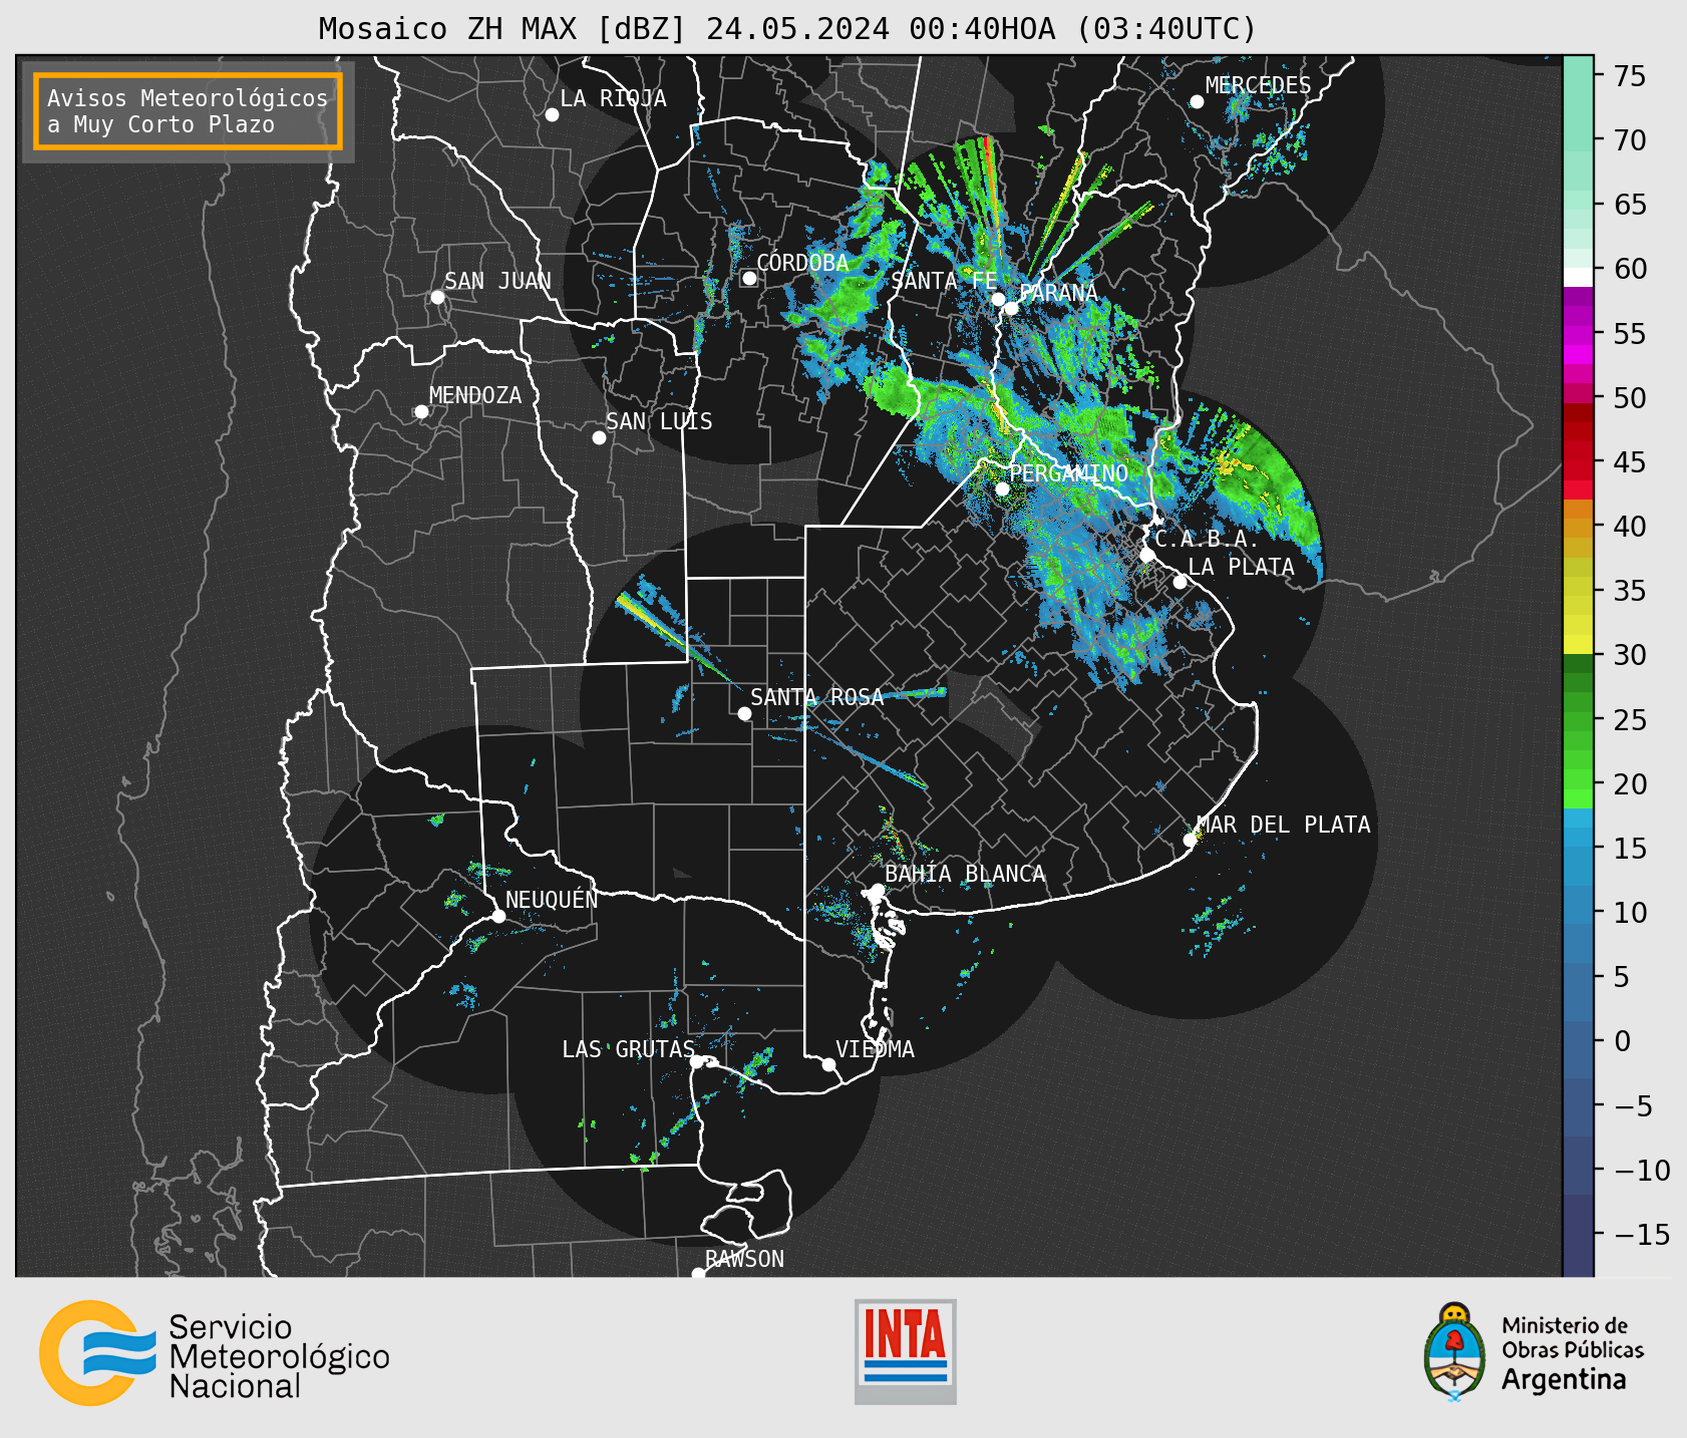Click the dark -15 dBZ band on colorbar

pyautogui.click(x=1578, y=1234)
